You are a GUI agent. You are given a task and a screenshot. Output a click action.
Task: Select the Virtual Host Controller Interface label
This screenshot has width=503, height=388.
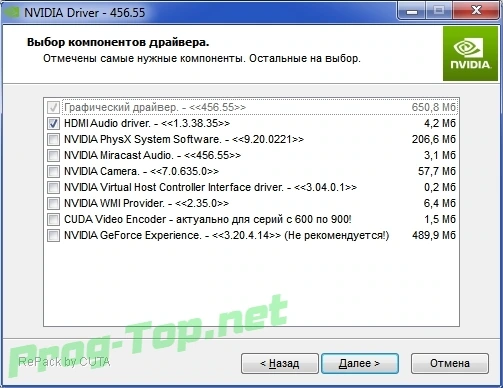tap(210, 187)
